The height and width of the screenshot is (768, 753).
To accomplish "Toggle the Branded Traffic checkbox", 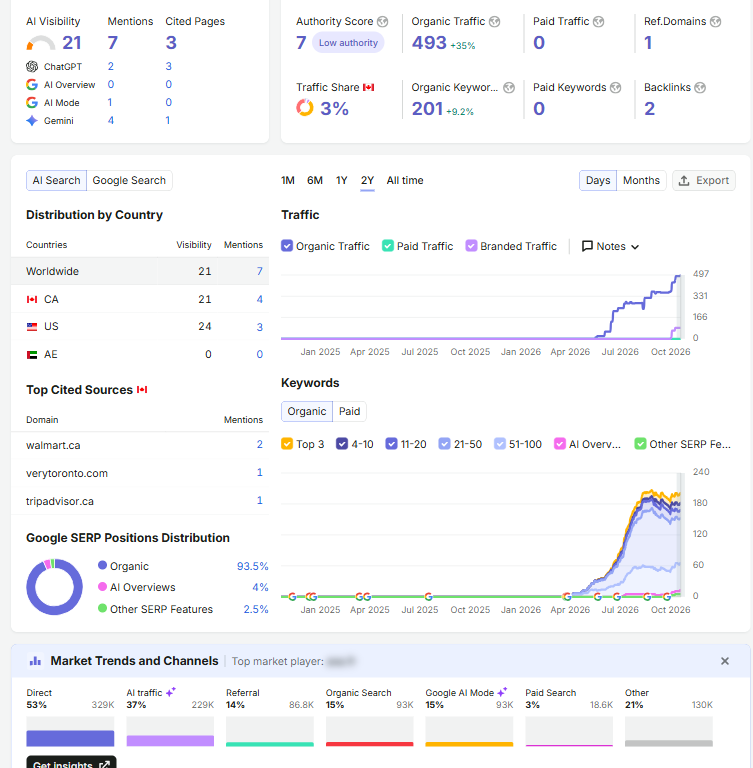I will click(x=471, y=246).
